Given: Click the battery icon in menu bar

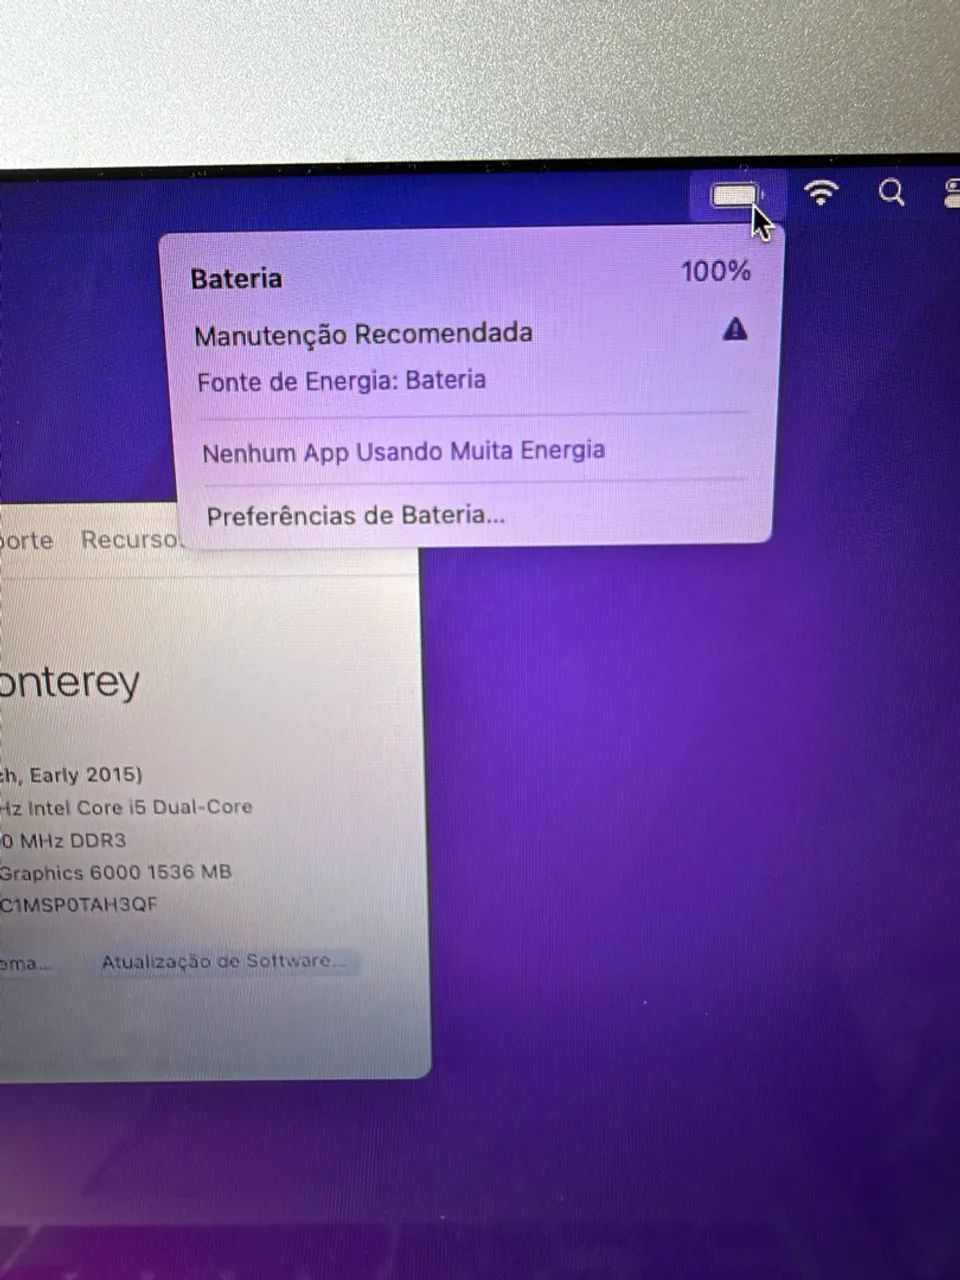Looking at the screenshot, I should 738,195.
